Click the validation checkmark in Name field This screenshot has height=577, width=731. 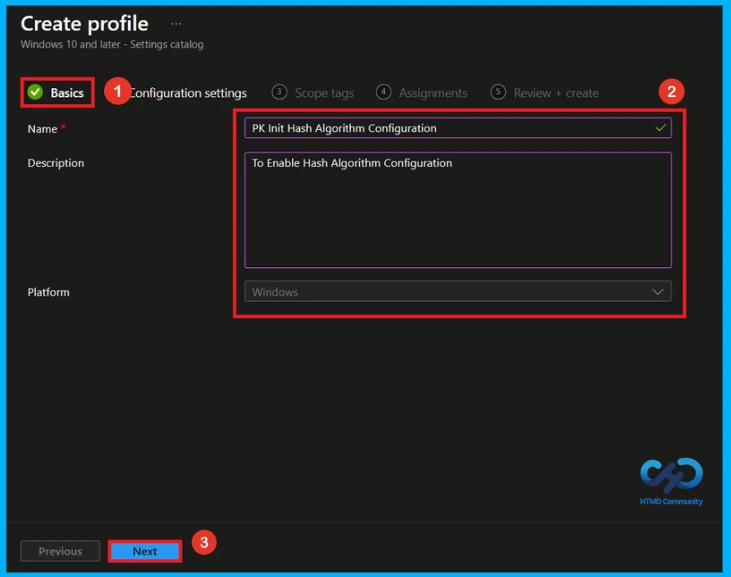click(x=660, y=128)
